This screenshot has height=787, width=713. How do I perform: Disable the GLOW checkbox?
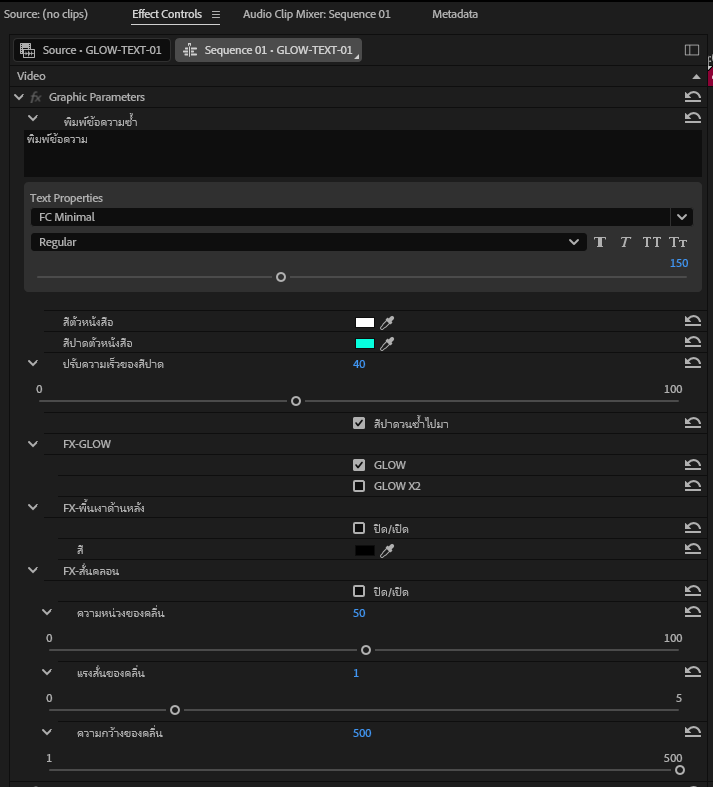[359, 465]
